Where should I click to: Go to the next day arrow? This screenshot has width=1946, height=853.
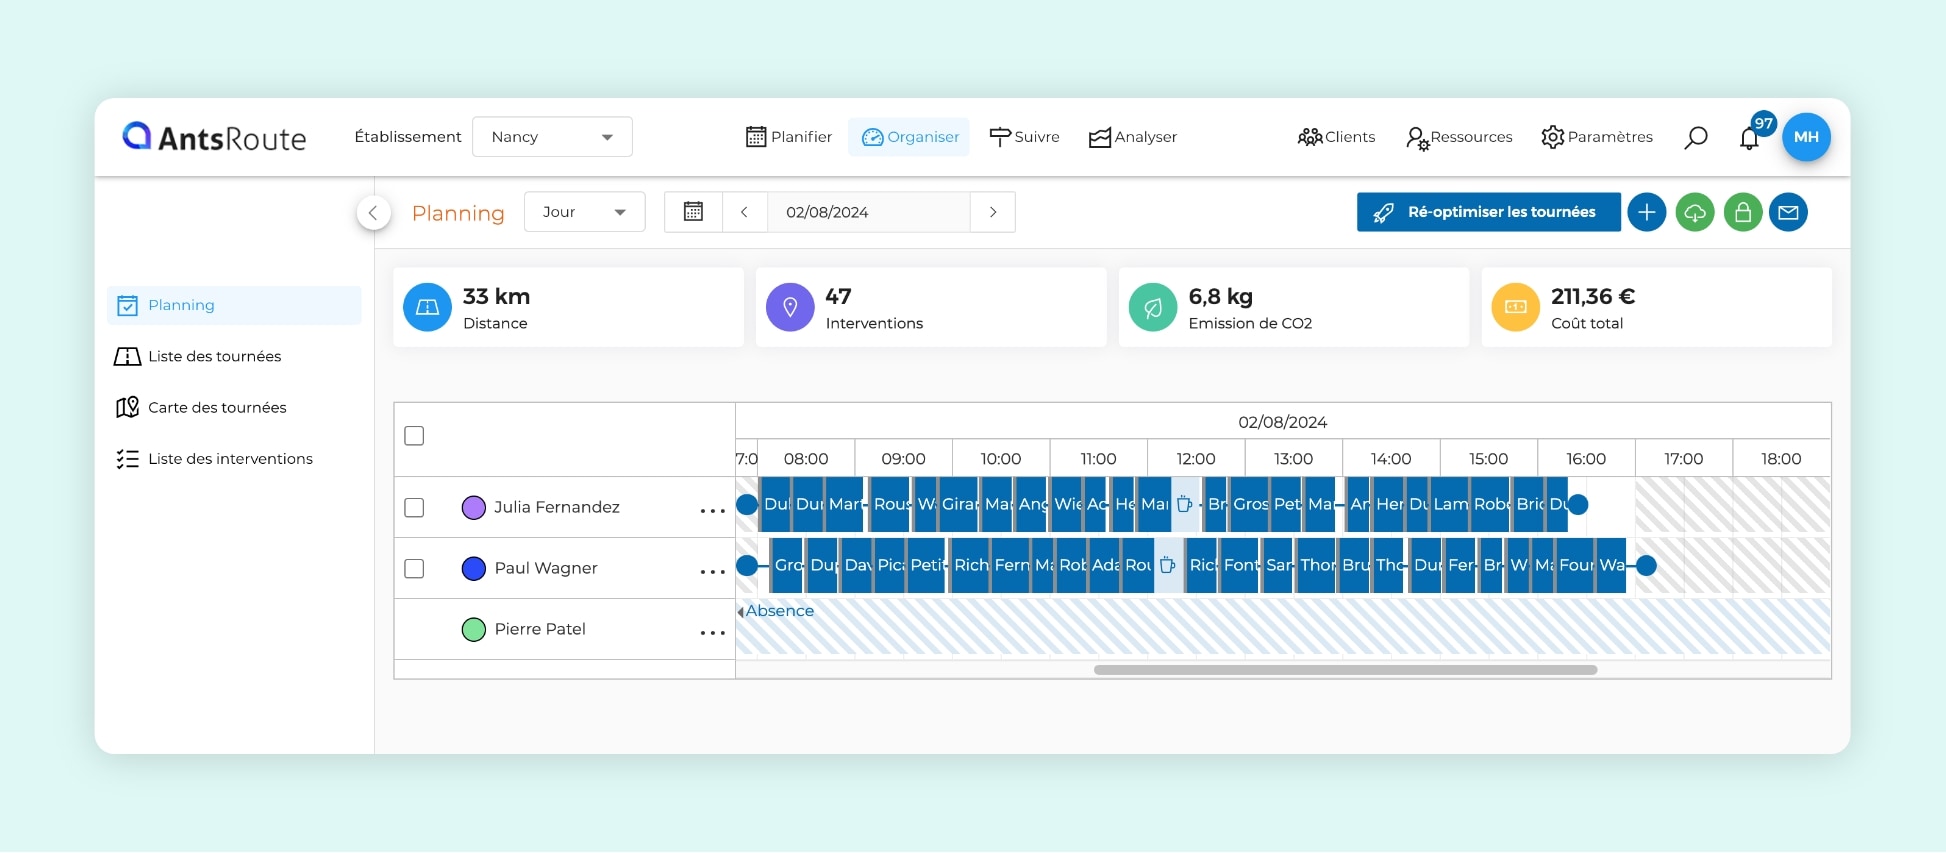[x=993, y=212]
